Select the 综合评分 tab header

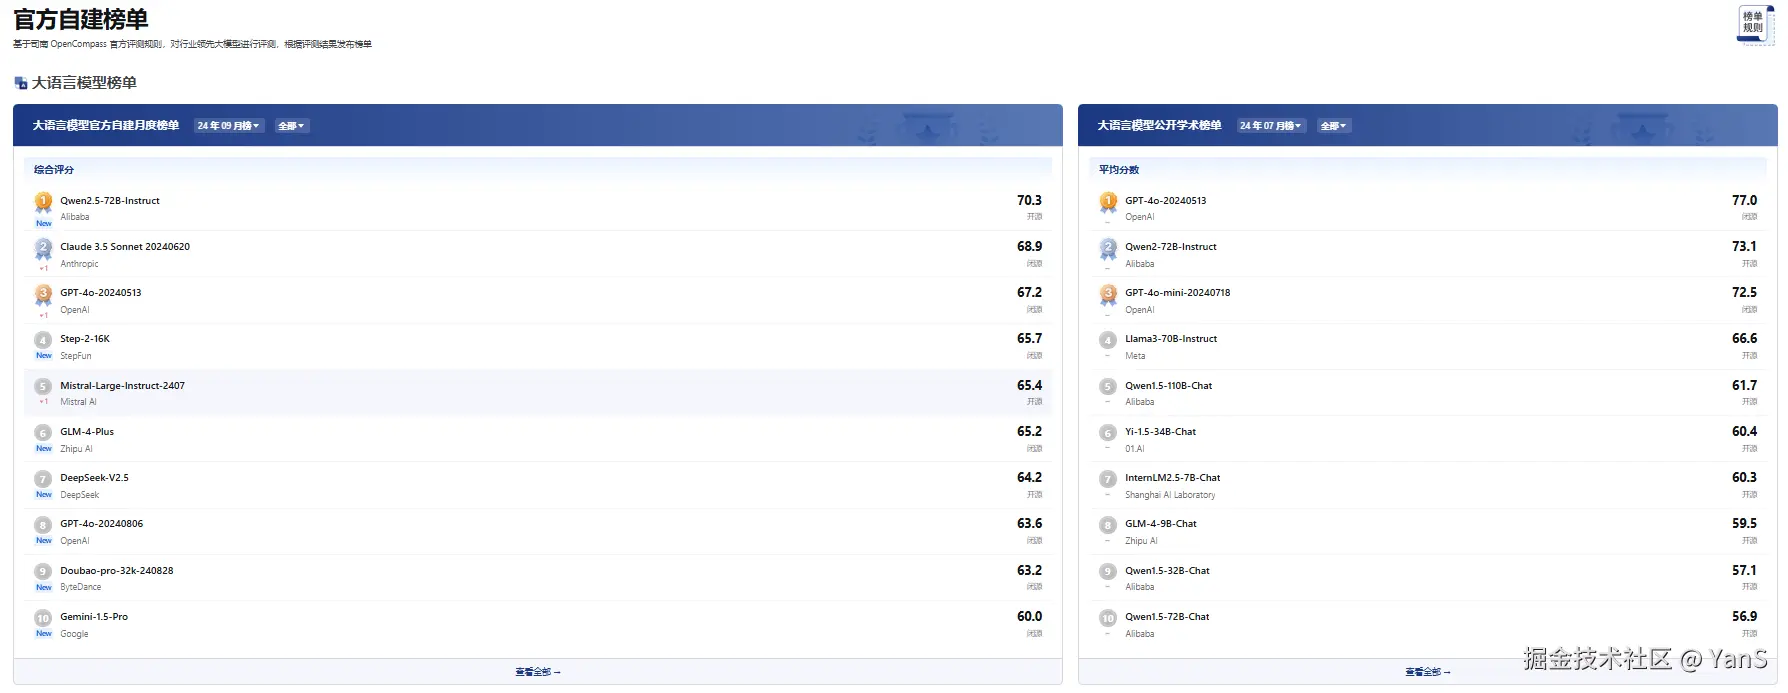pyautogui.click(x=54, y=170)
